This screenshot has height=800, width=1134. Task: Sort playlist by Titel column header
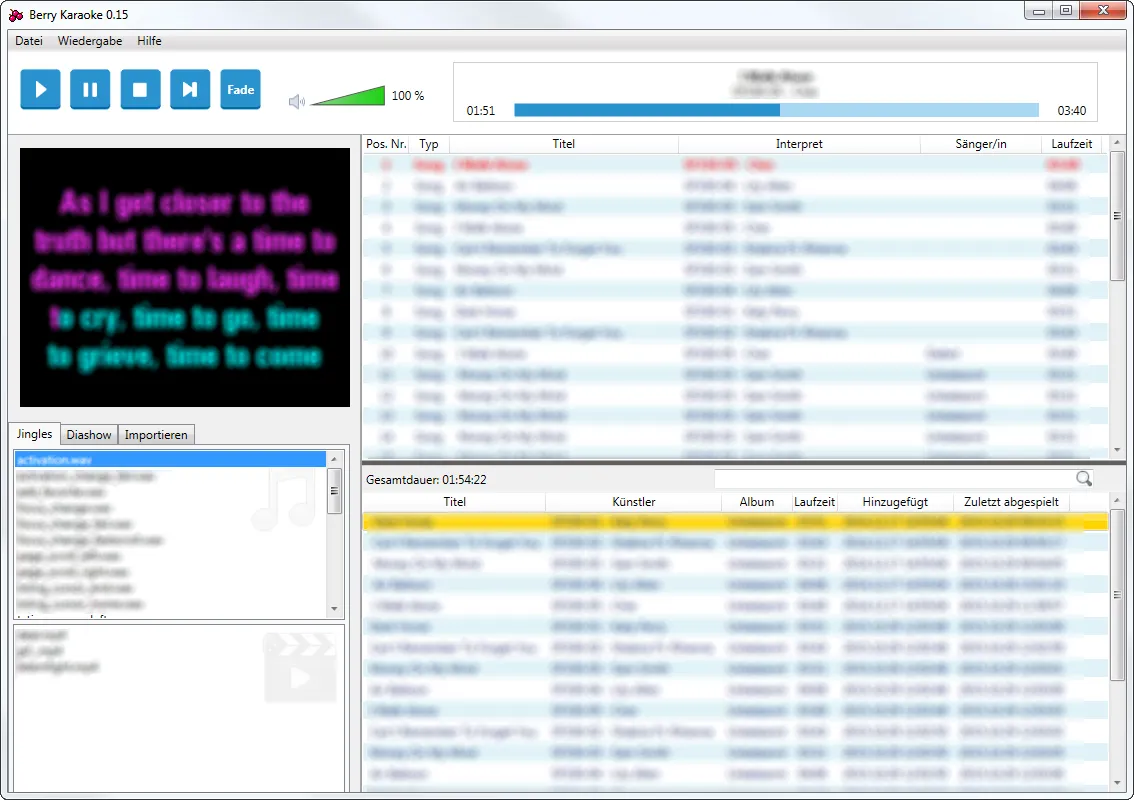(563, 144)
